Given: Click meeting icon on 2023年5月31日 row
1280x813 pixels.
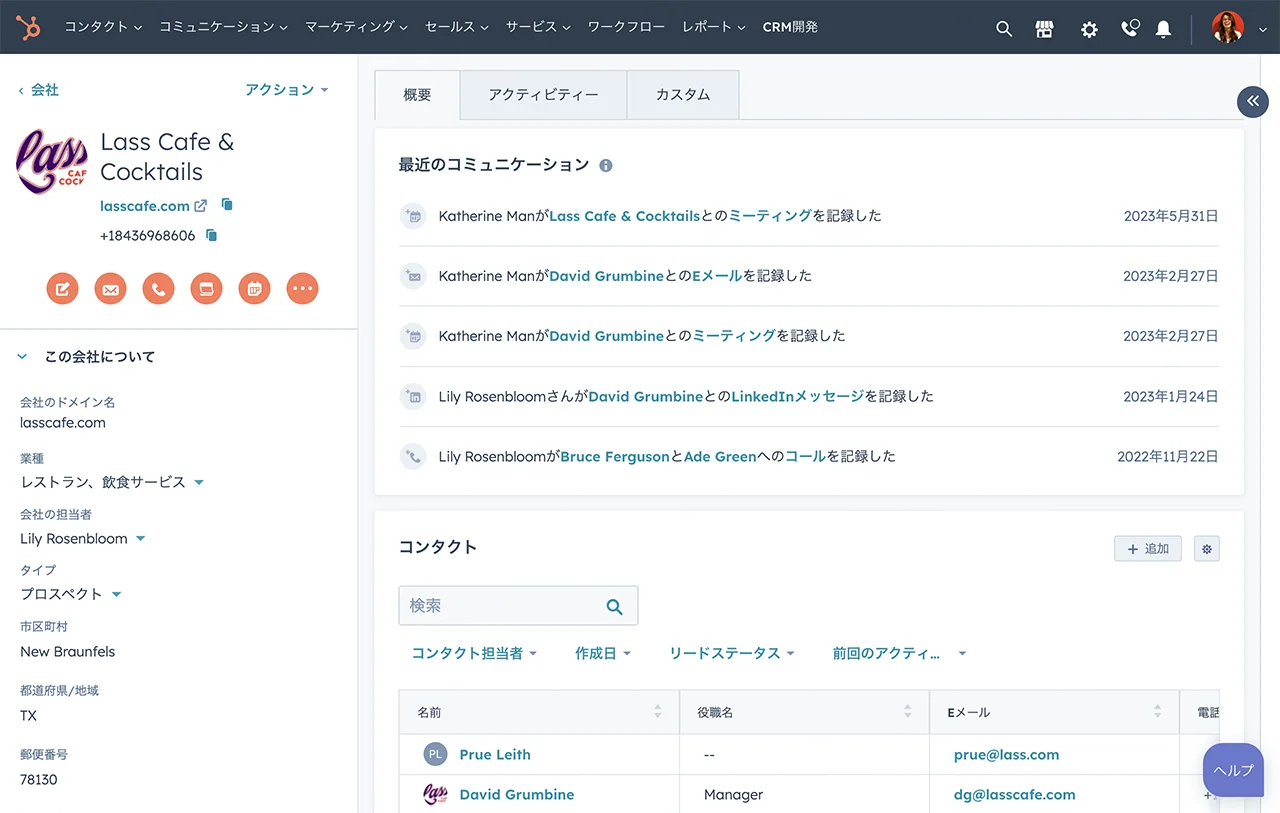Looking at the screenshot, I should click(x=413, y=216).
